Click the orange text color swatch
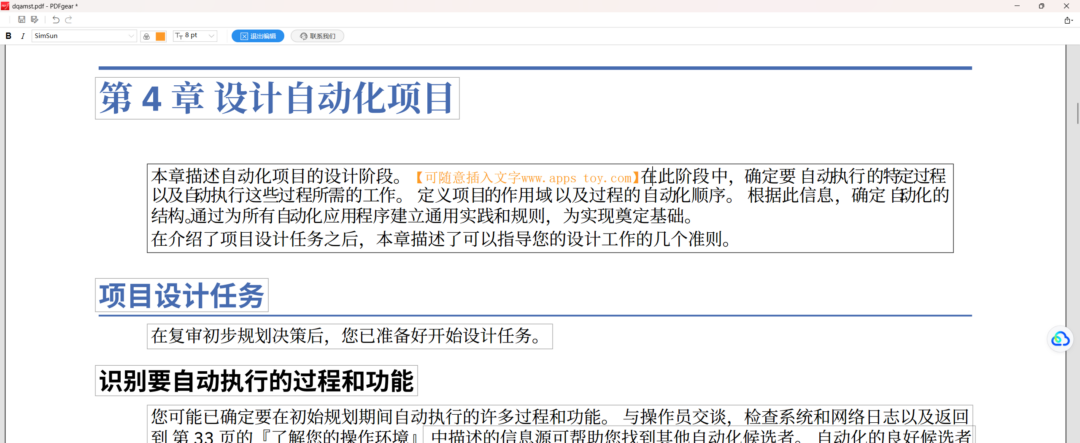This screenshot has width=1080, height=443. 160,37
